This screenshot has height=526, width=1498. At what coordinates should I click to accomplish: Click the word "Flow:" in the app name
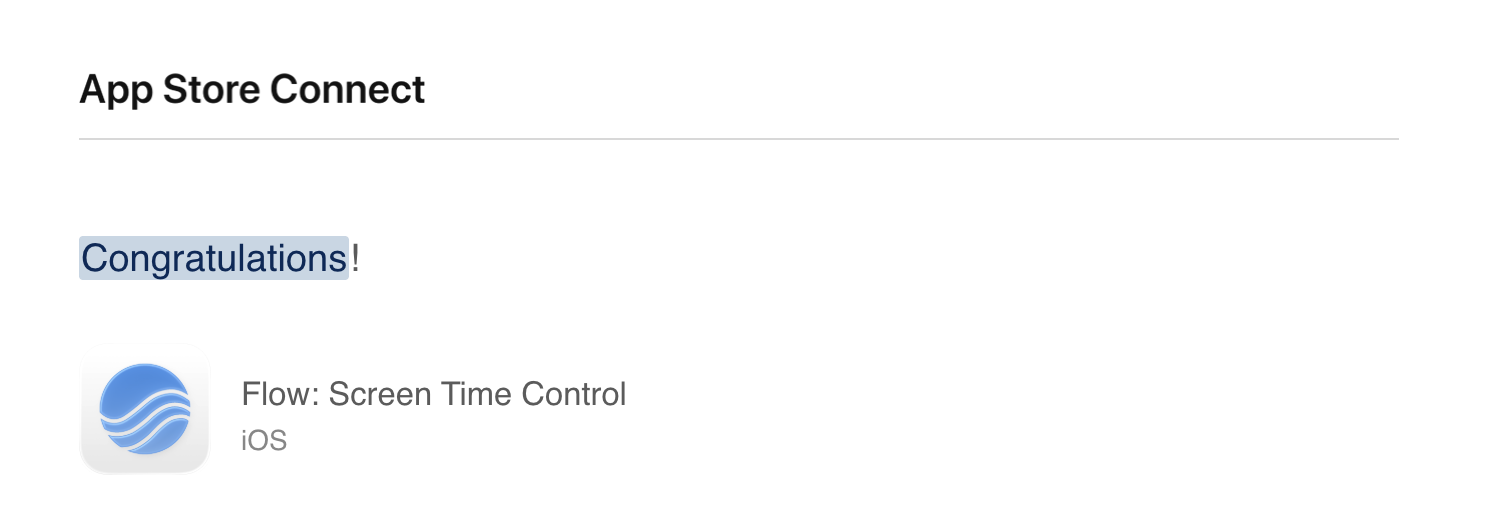280,394
